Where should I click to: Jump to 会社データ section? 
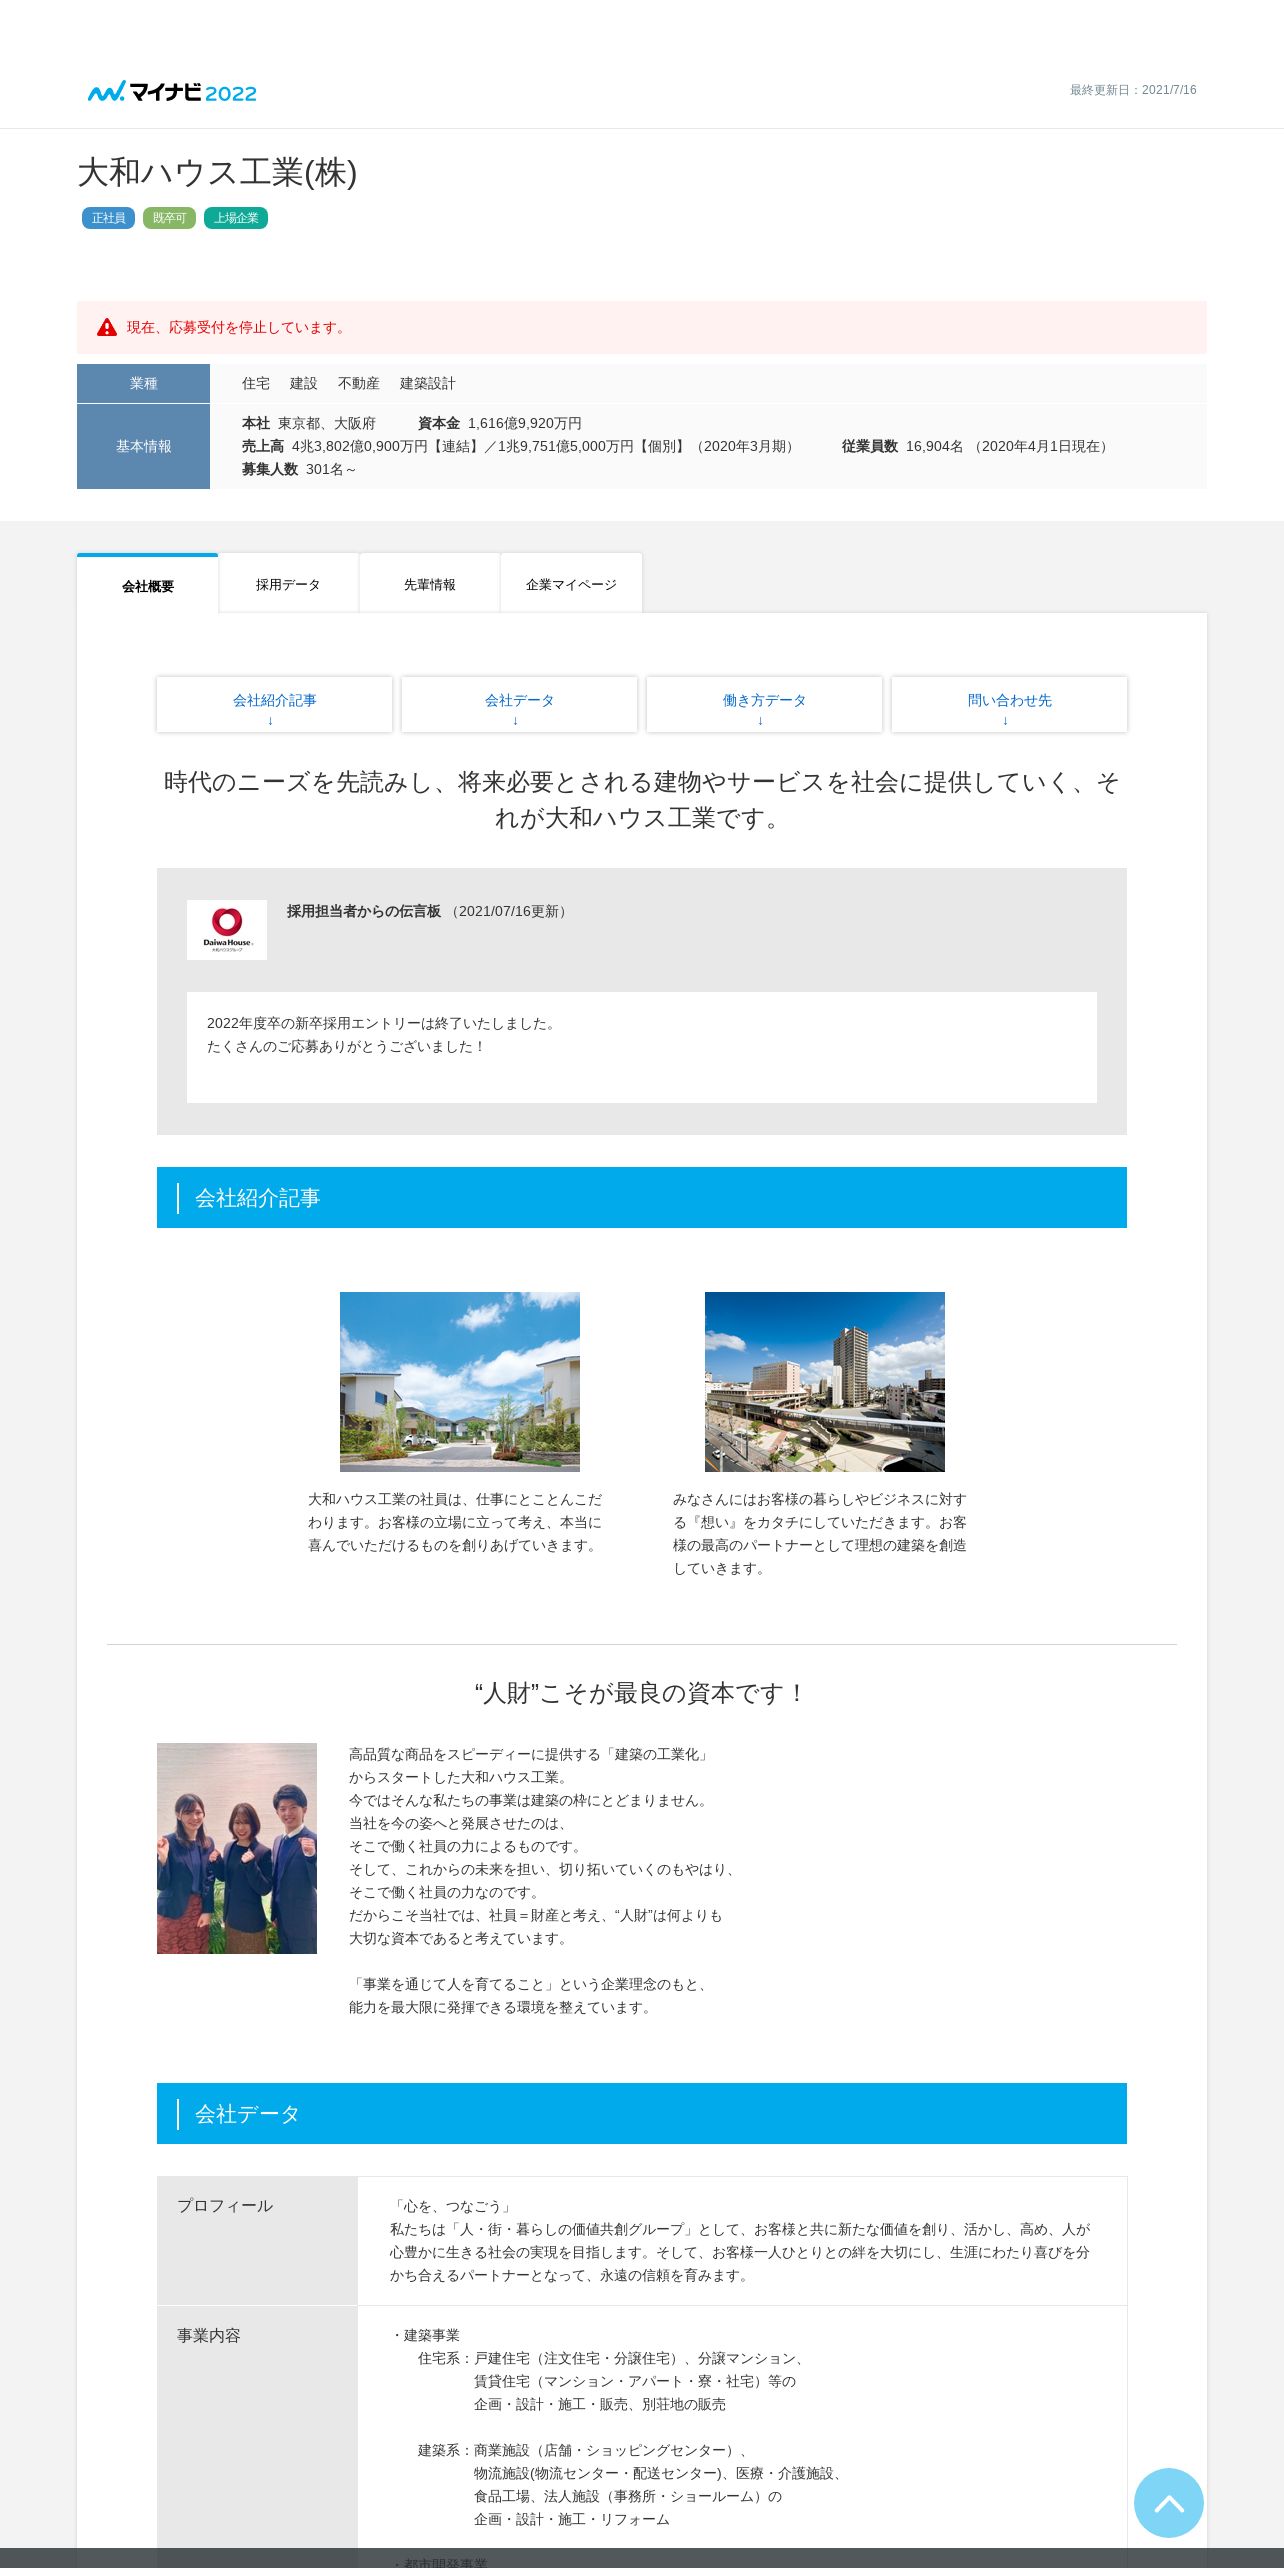[x=519, y=705]
